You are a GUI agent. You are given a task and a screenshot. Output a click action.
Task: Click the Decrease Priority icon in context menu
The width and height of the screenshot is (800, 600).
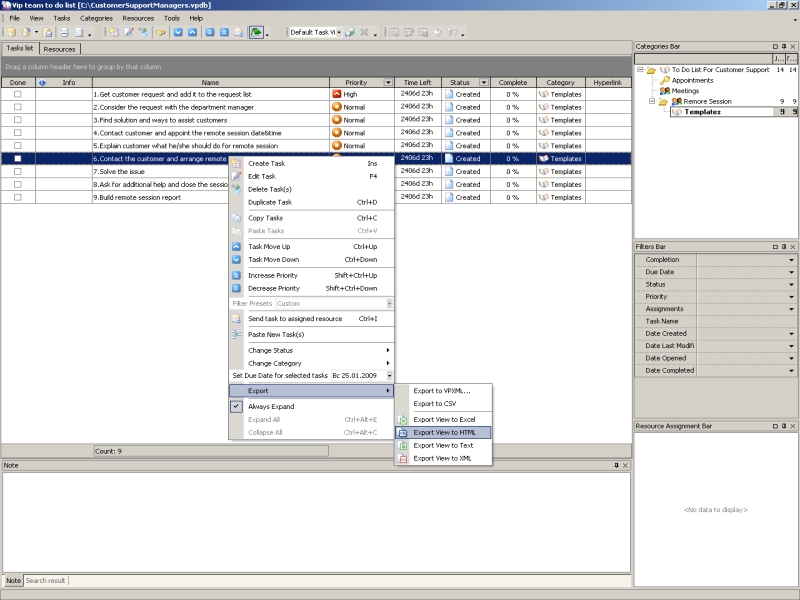coord(237,288)
